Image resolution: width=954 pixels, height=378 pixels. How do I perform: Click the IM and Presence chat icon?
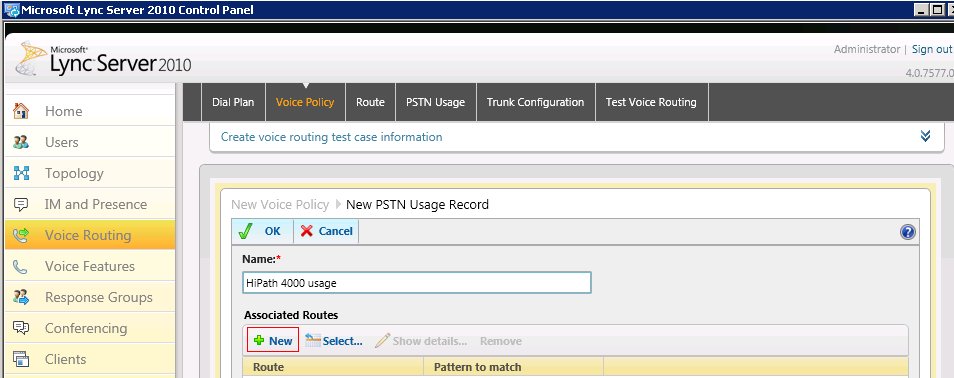click(x=21, y=205)
